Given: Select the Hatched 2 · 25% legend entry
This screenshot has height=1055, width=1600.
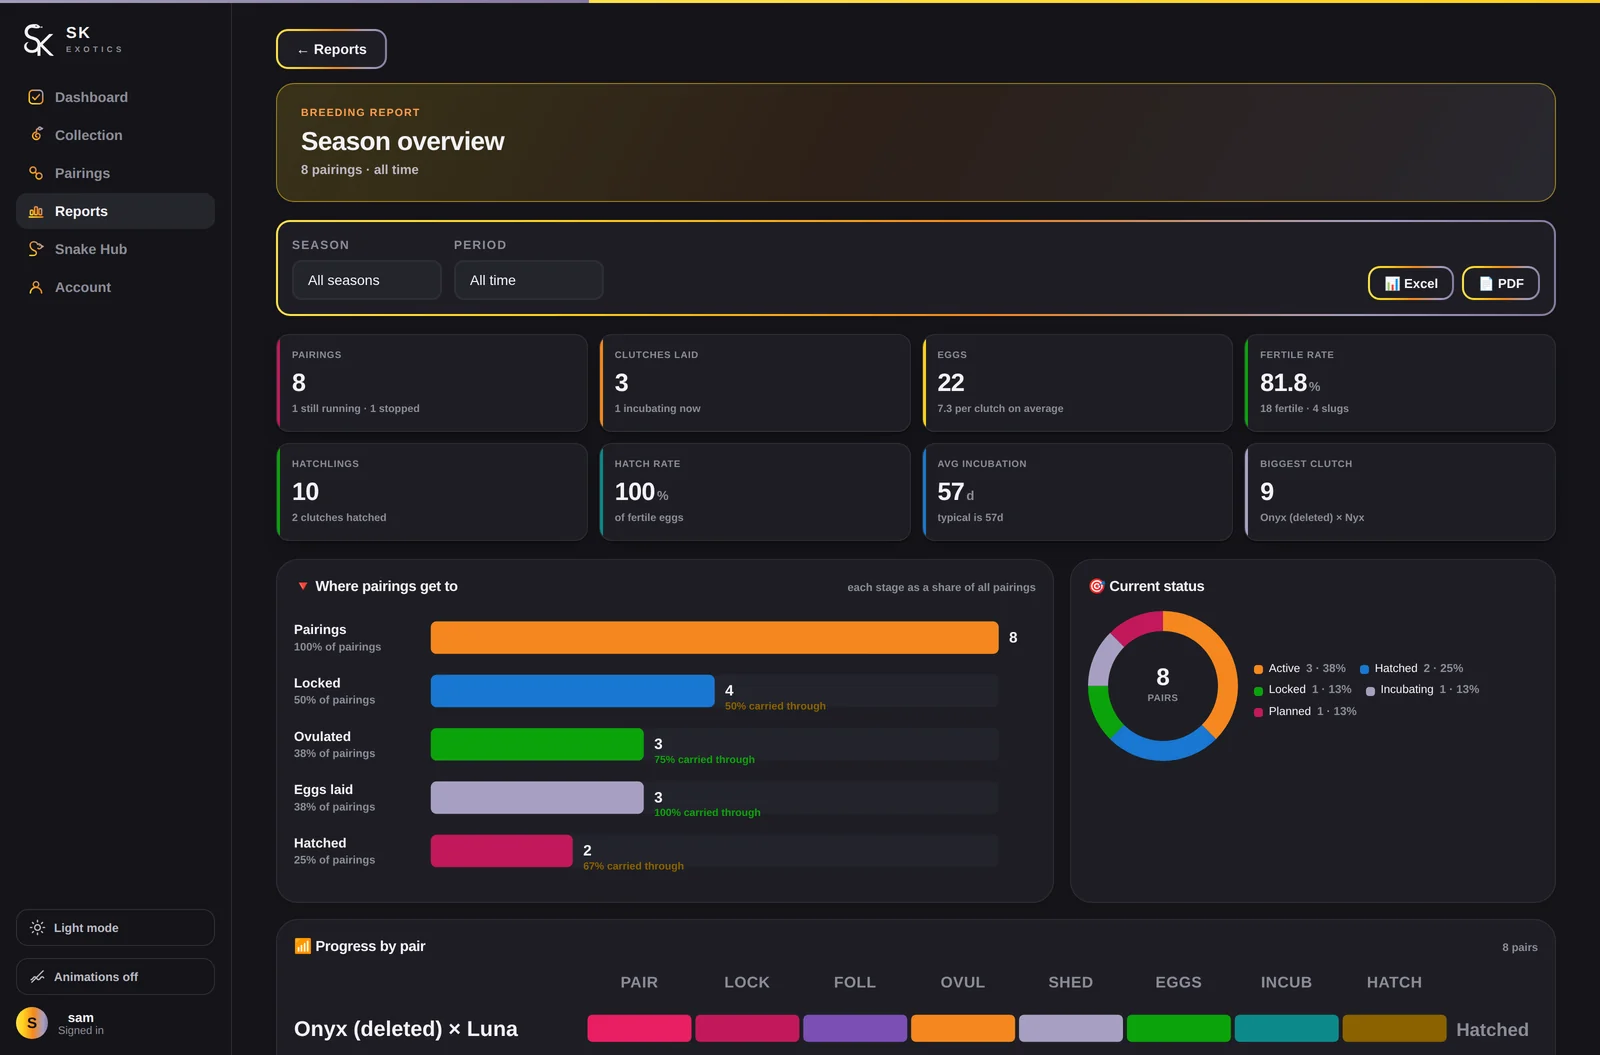Looking at the screenshot, I should [1411, 668].
